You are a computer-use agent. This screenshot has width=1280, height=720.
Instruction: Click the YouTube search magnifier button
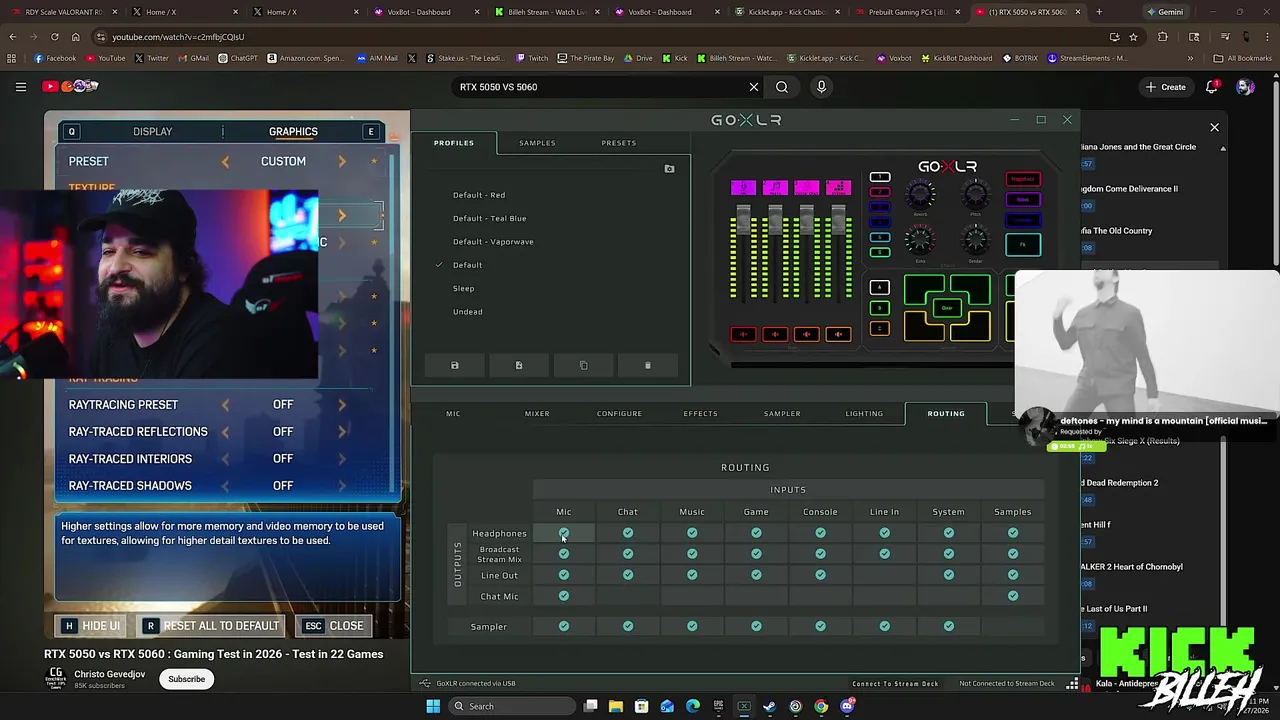(x=782, y=87)
